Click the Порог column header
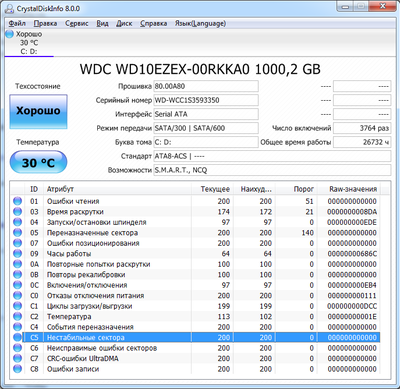The height and width of the screenshot is (389, 400). click(x=297, y=189)
